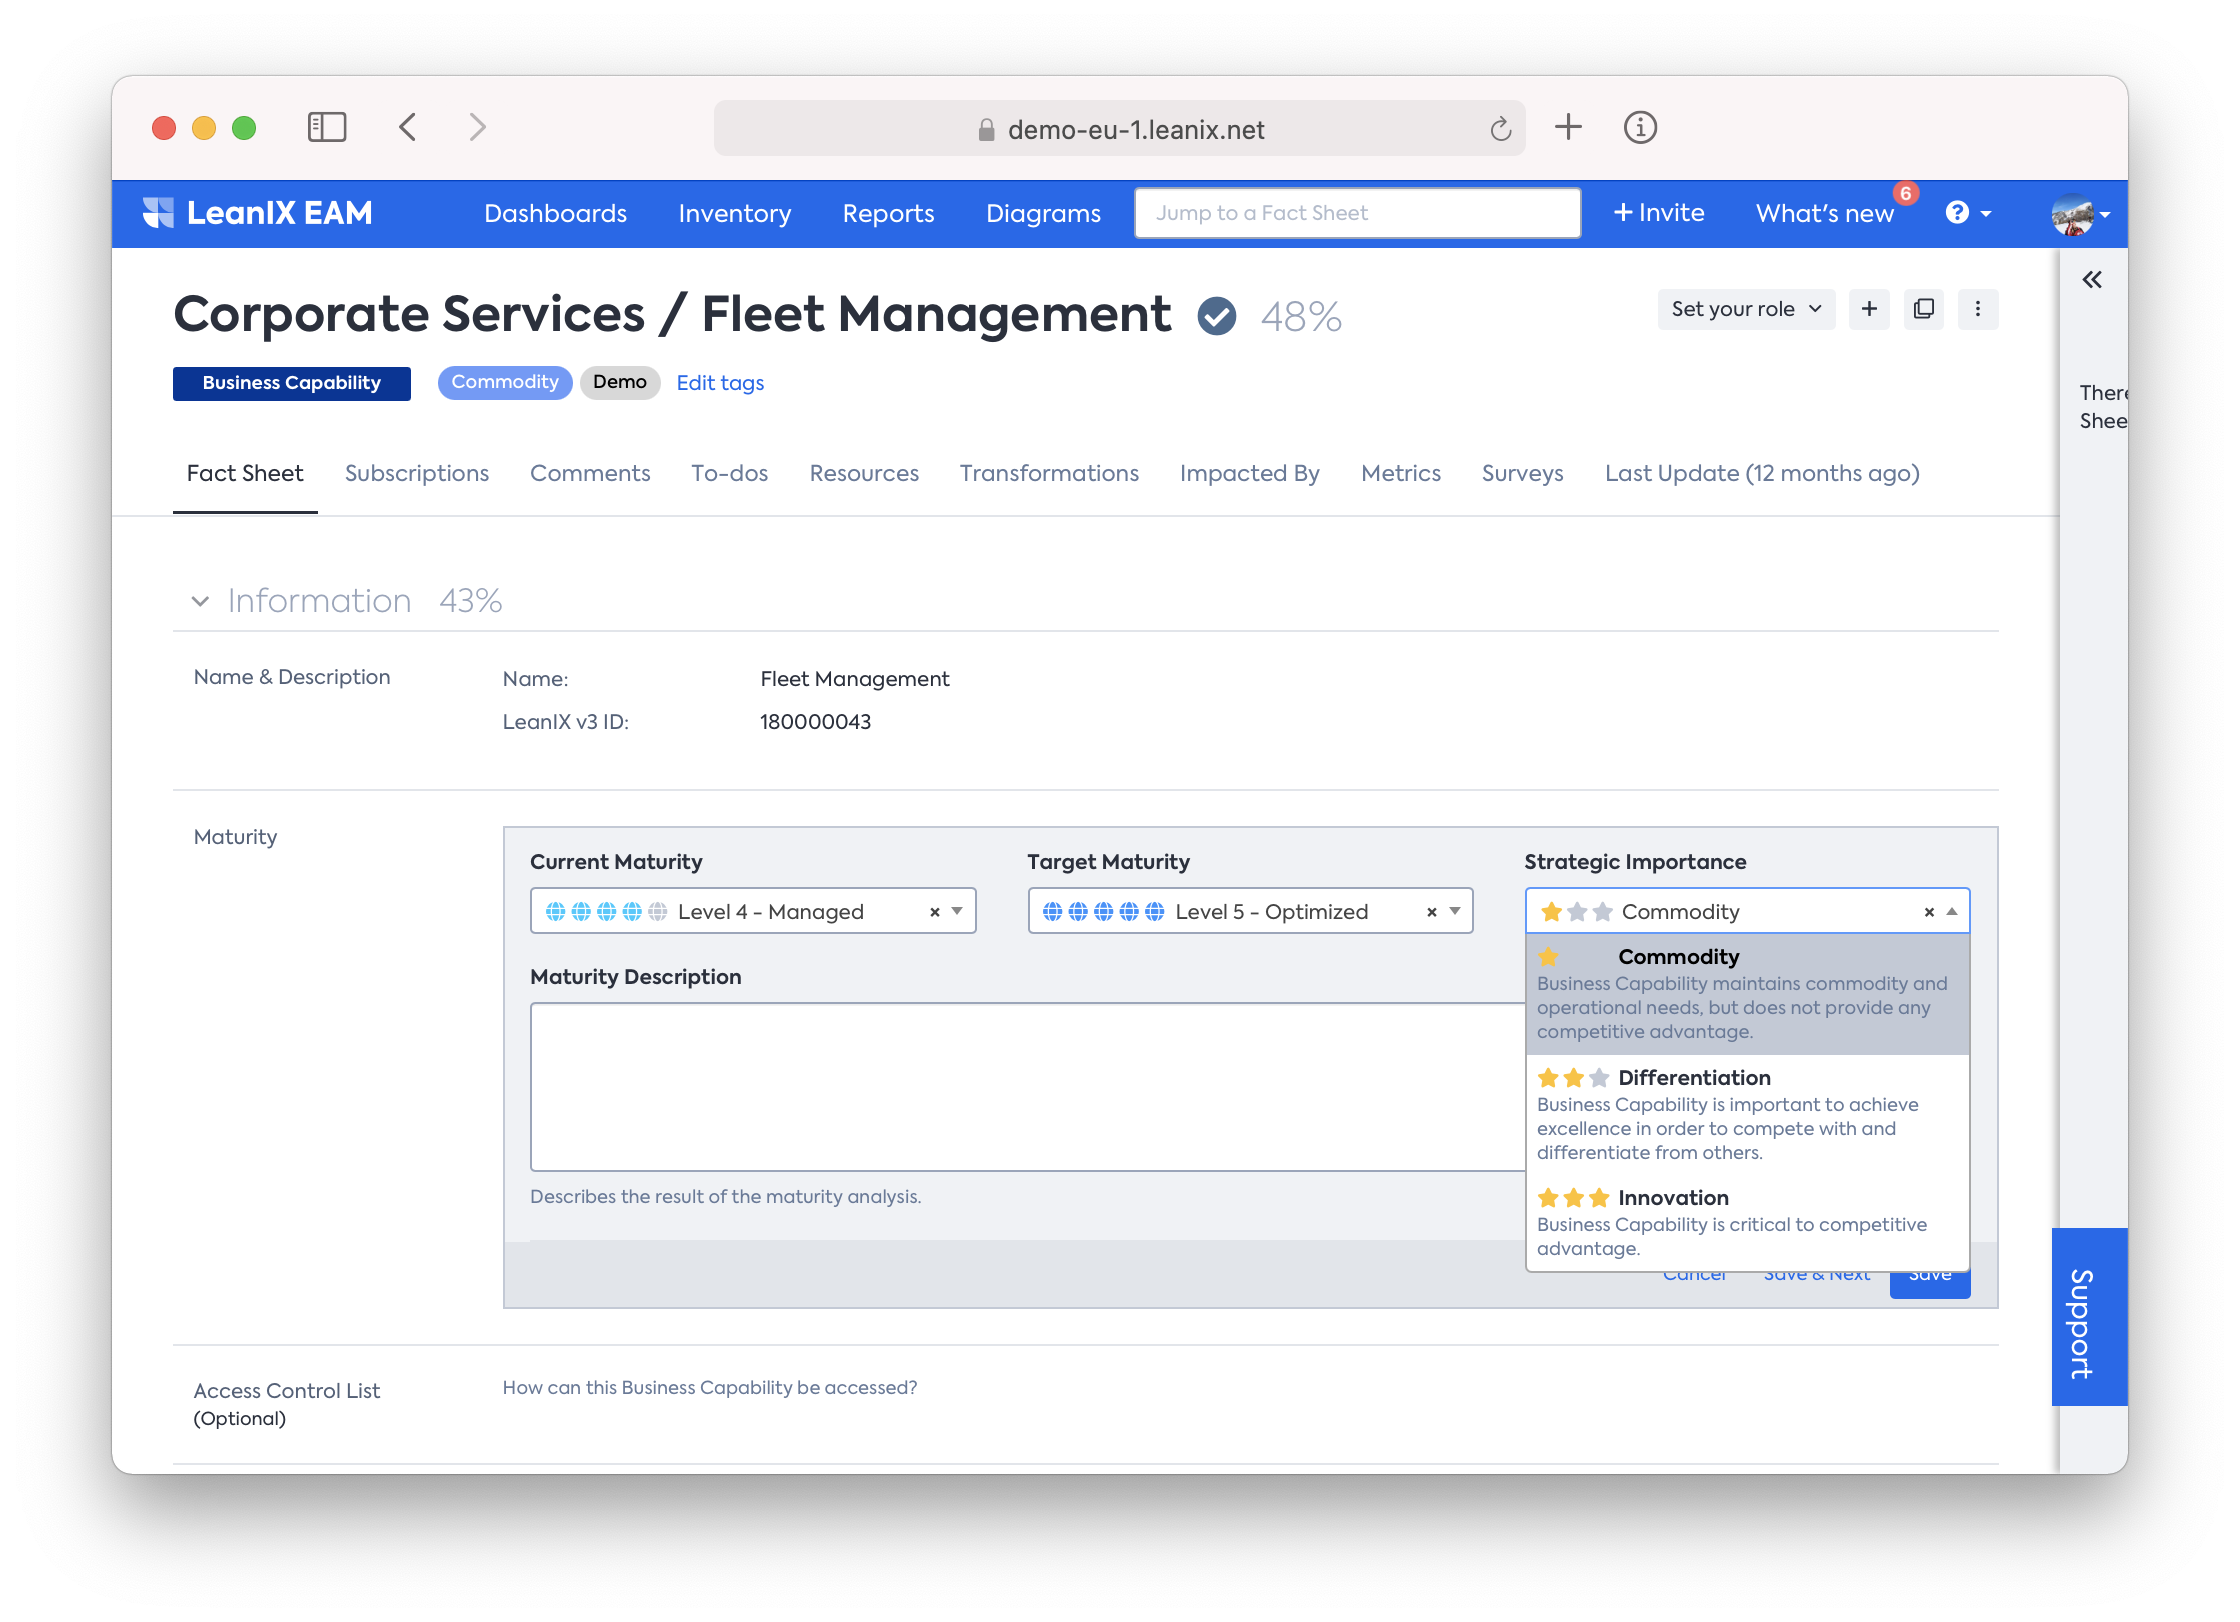
Task: Toggle the browser sidebar icon
Action: pyautogui.click(x=326, y=128)
